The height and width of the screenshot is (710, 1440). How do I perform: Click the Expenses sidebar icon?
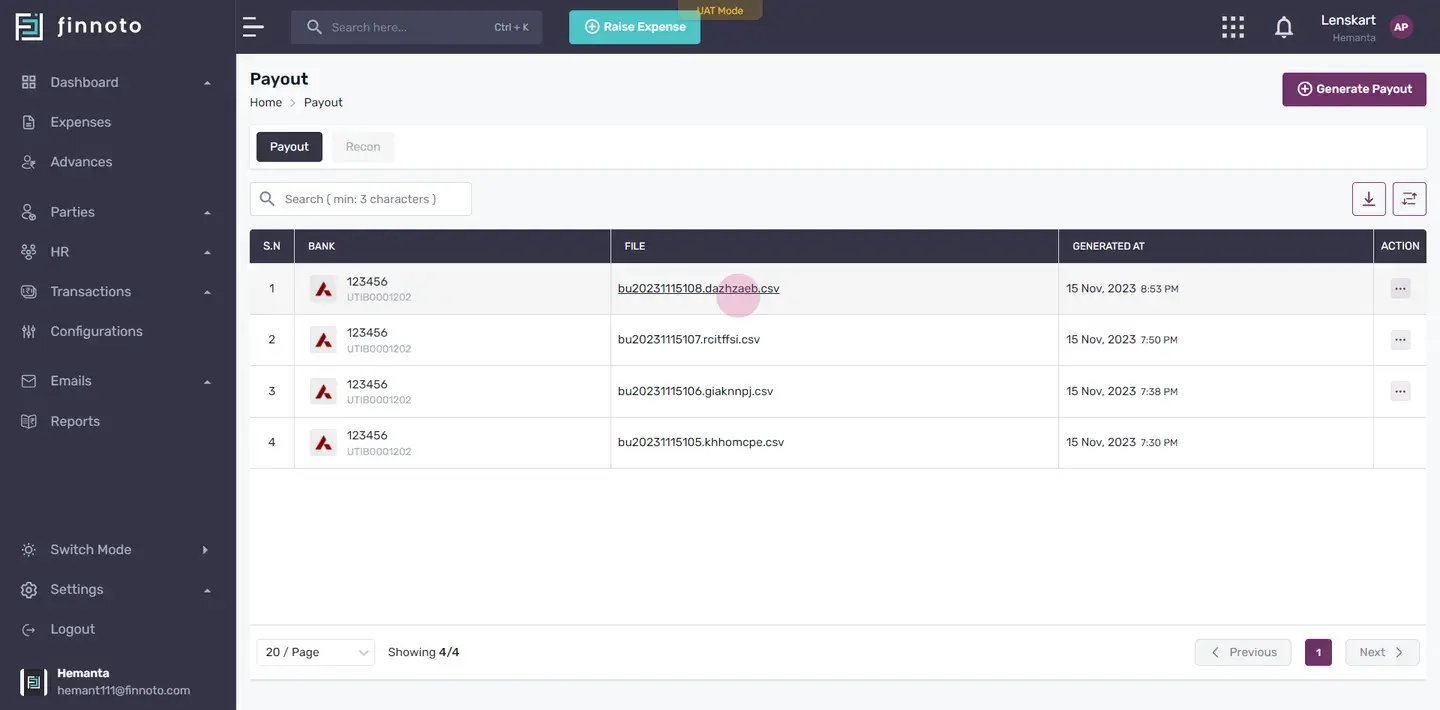pyautogui.click(x=29, y=122)
